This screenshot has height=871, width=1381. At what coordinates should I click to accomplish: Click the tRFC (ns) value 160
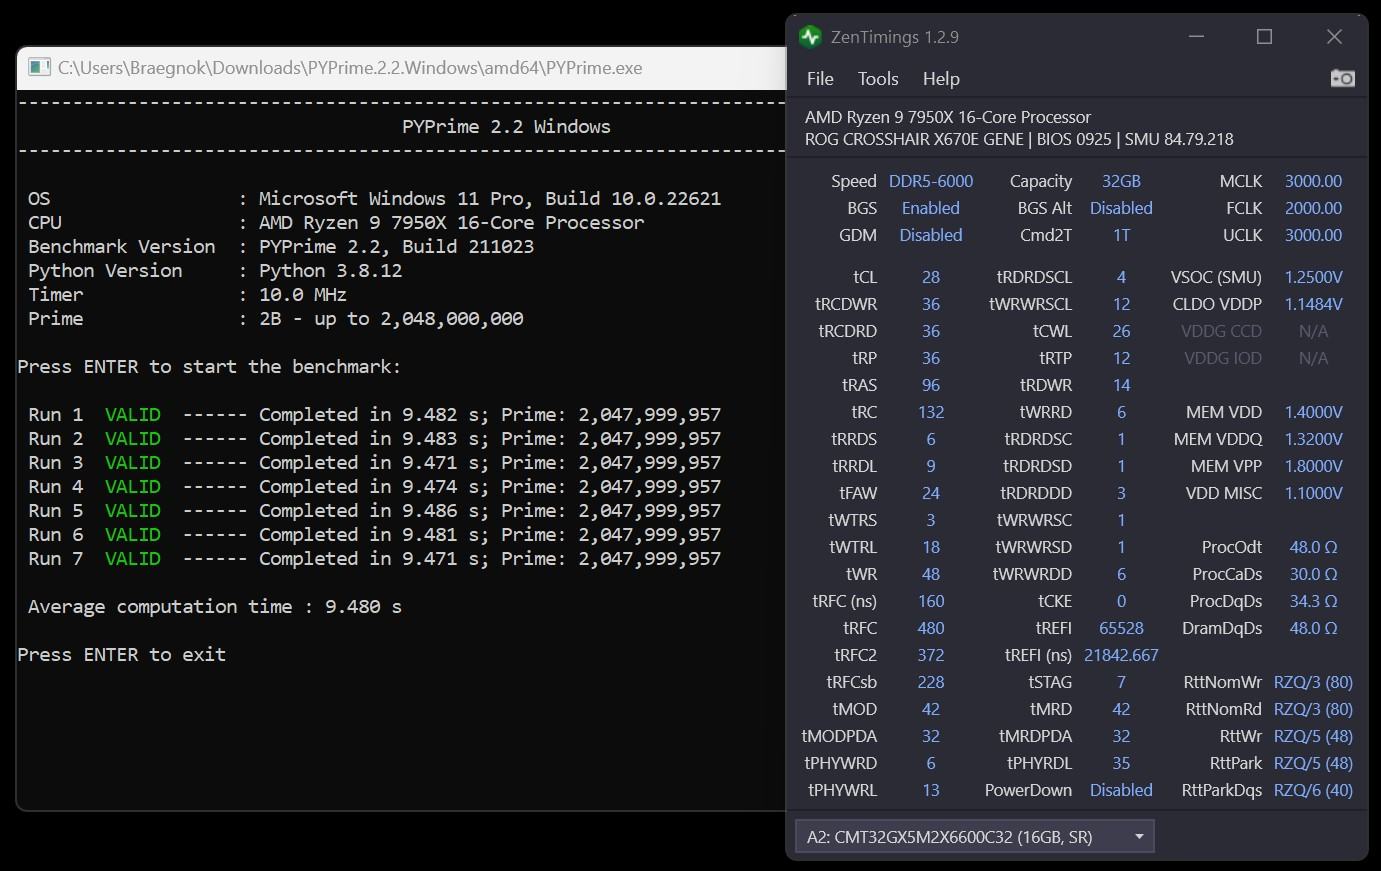[x=931, y=601]
